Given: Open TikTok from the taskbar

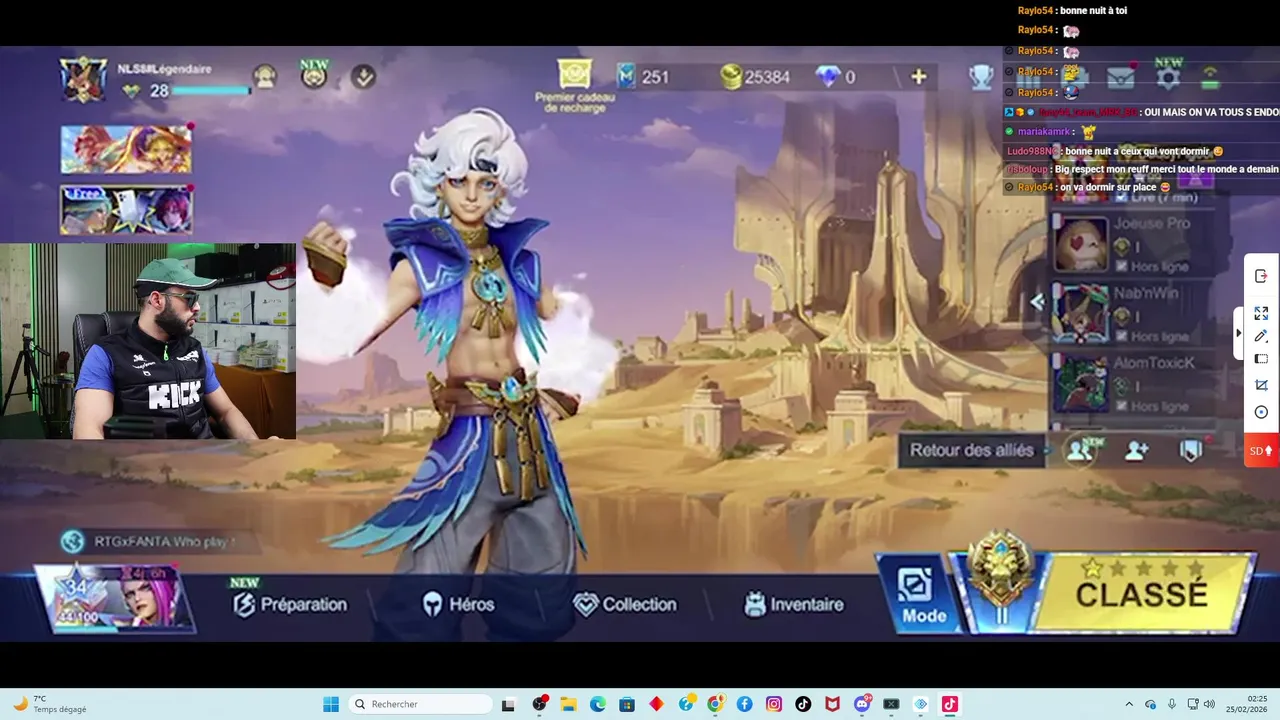Looking at the screenshot, I should 803,704.
